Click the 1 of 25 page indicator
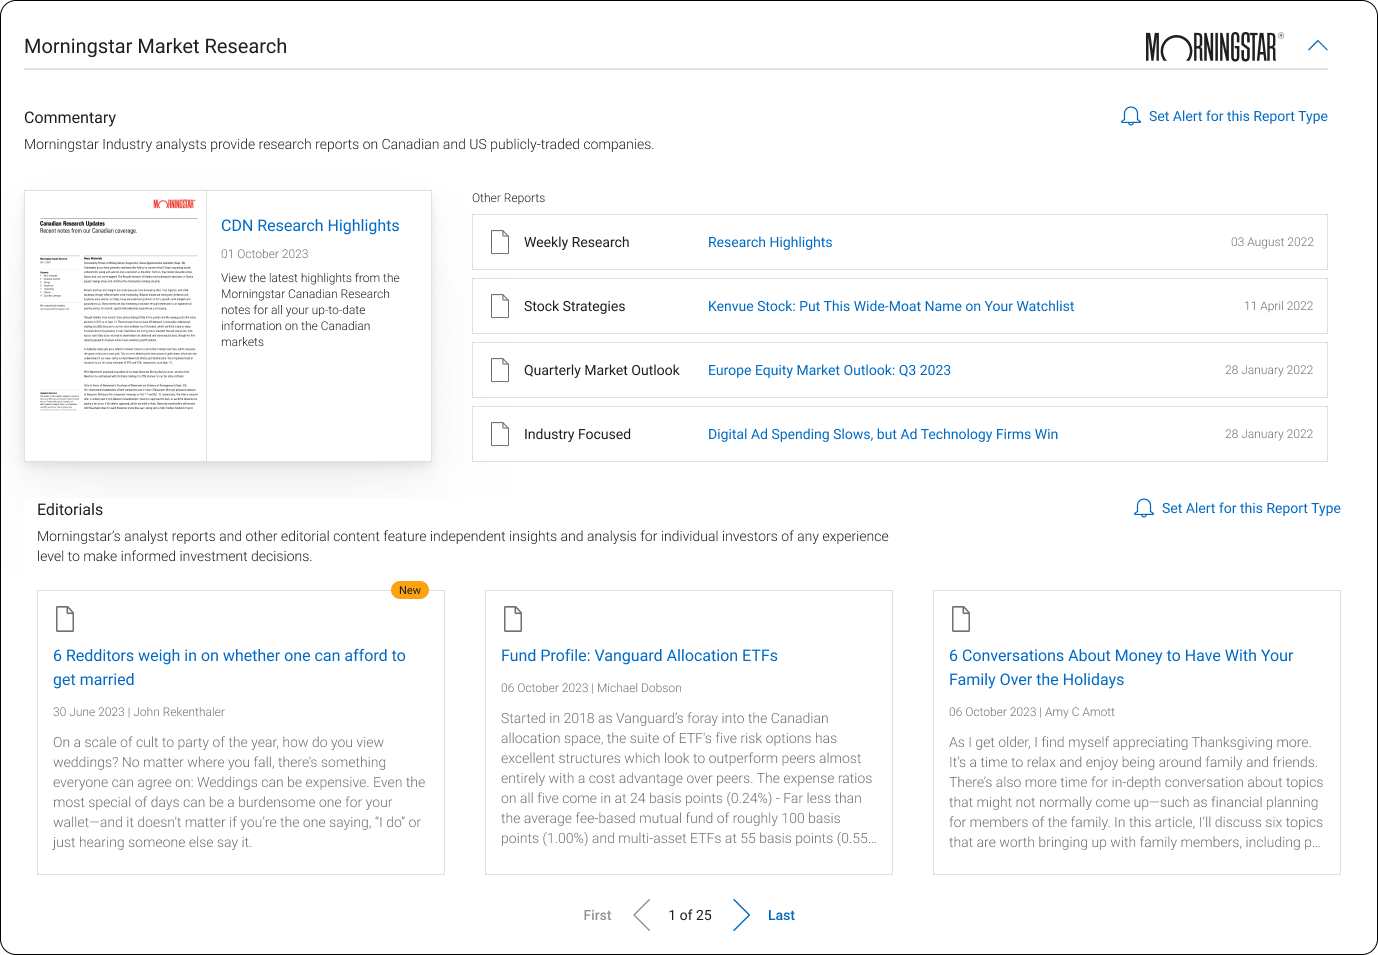The width and height of the screenshot is (1378, 955). pyautogui.click(x=690, y=915)
